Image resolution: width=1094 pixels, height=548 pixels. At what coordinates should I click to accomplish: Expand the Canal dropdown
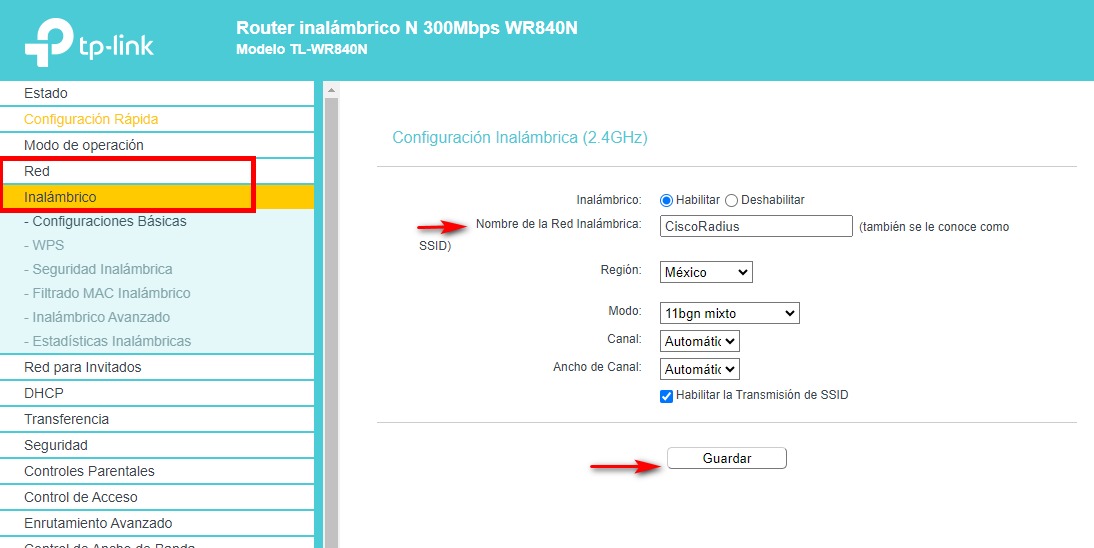[x=699, y=341]
